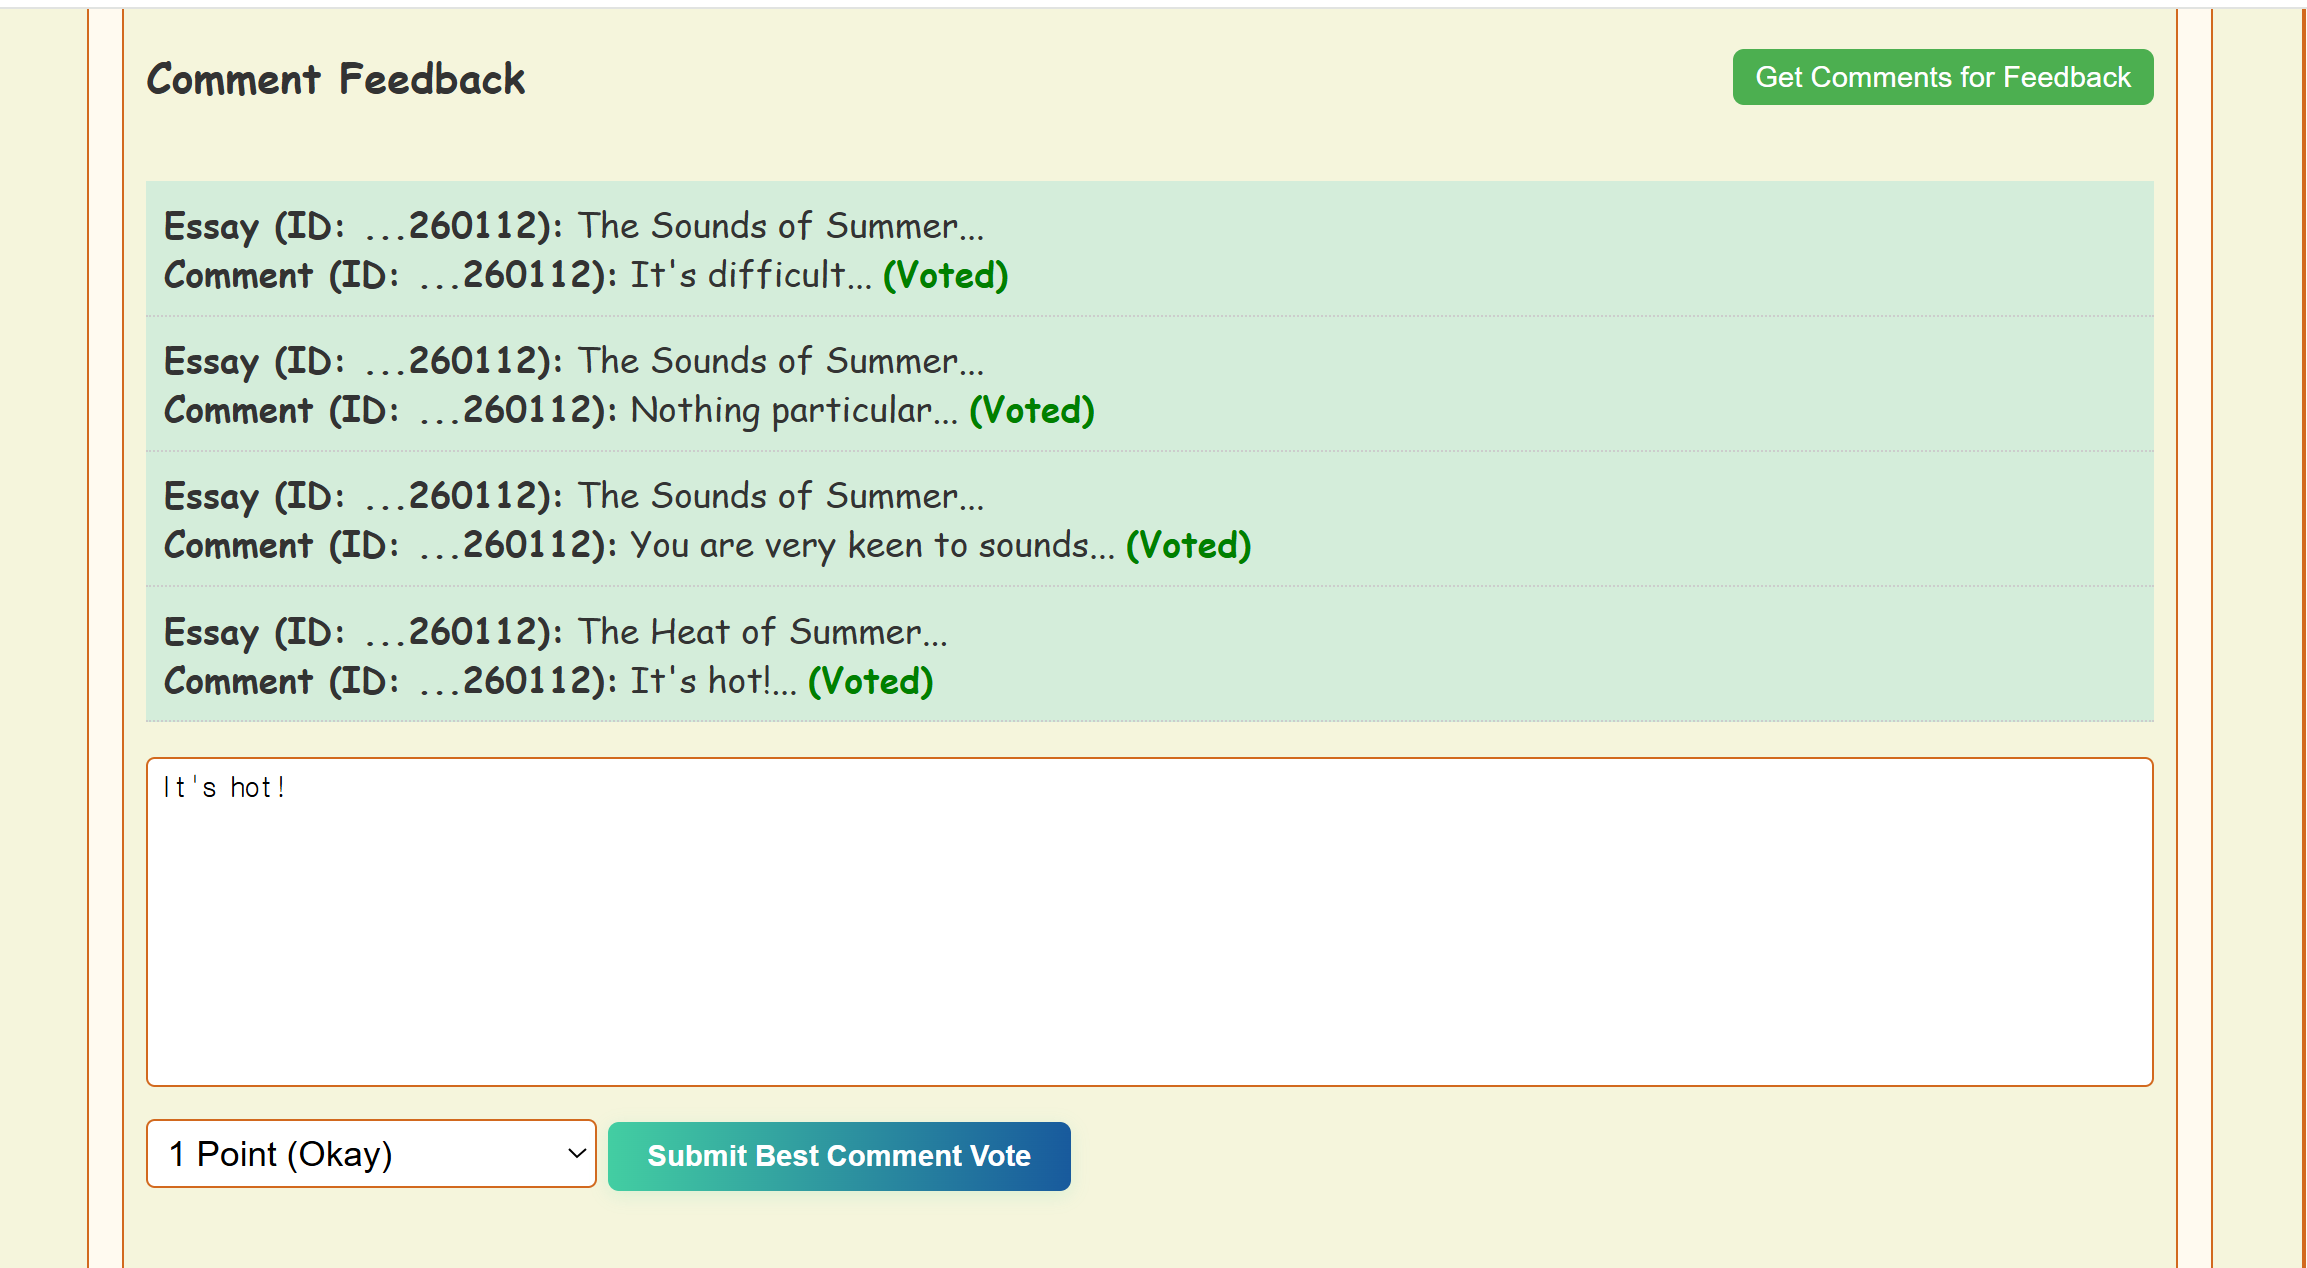
Task: Click the Comment ID label before "It's hot!..."
Action: click(x=391, y=681)
